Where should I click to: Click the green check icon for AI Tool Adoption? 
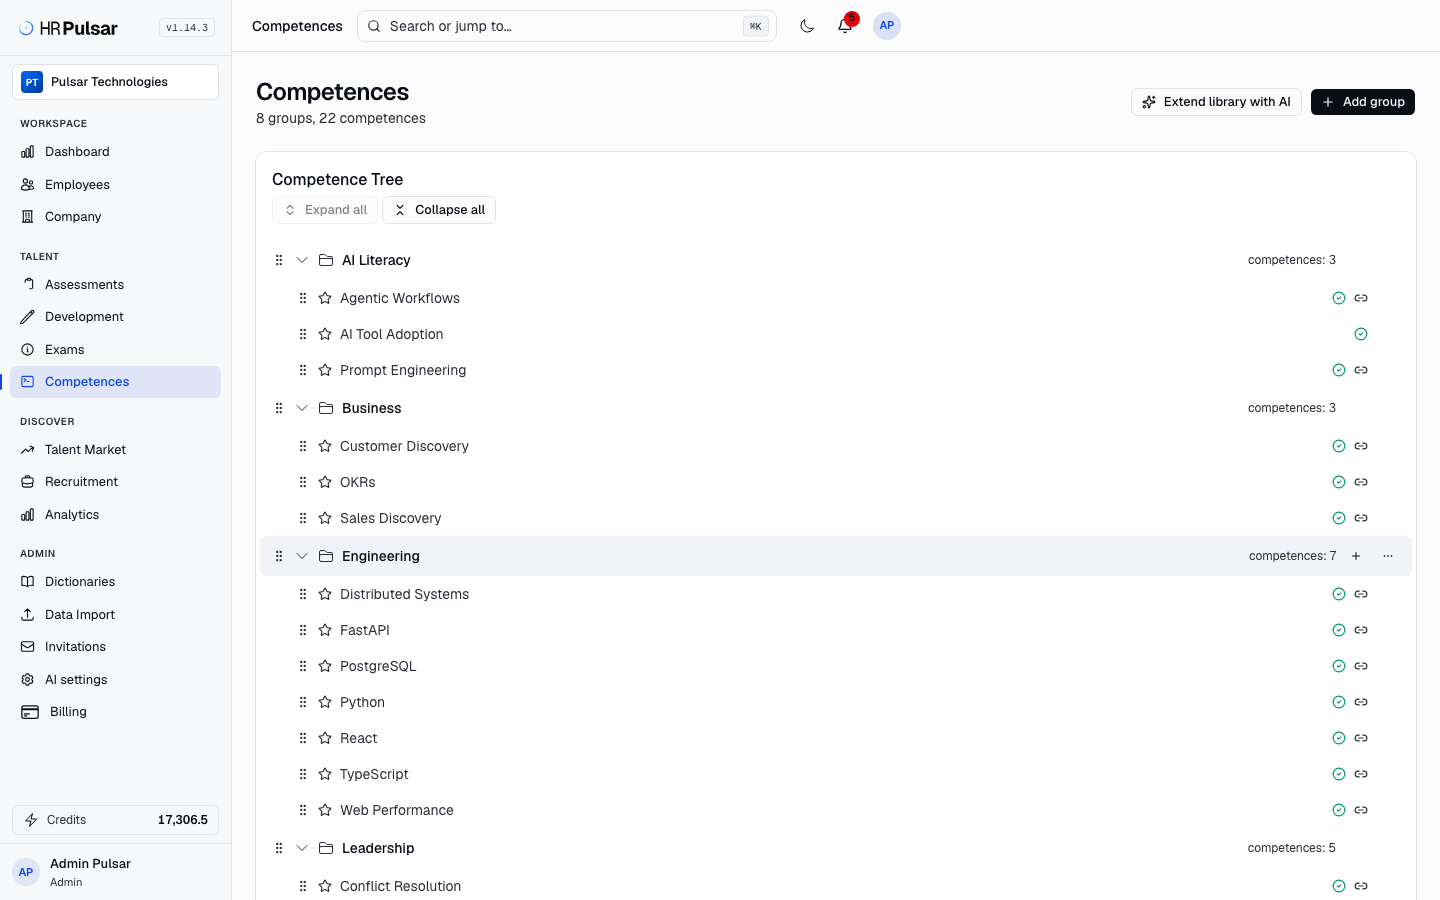click(x=1361, y=334)
